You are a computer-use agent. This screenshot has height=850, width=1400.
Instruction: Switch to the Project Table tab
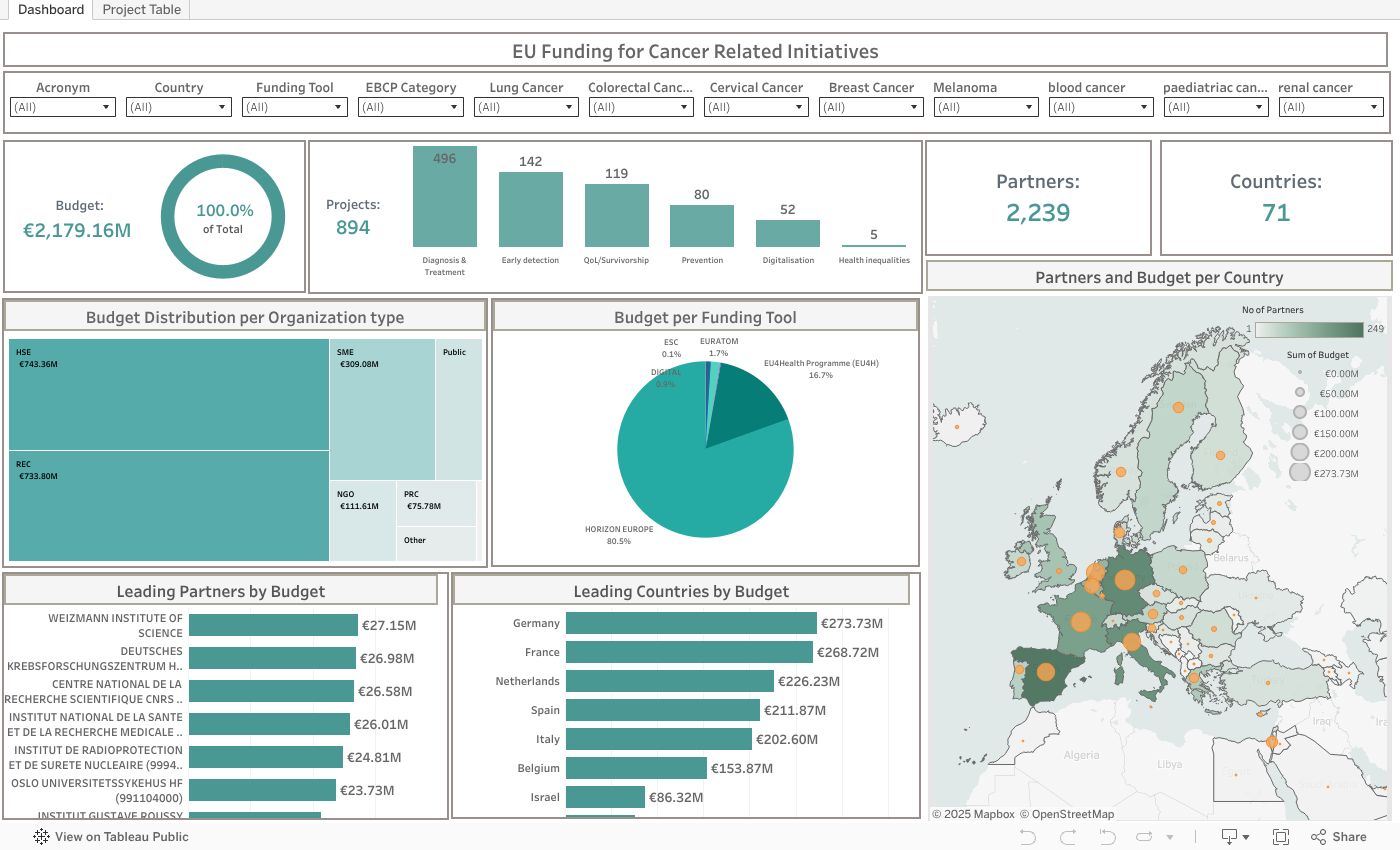click(x=141, y=10)
